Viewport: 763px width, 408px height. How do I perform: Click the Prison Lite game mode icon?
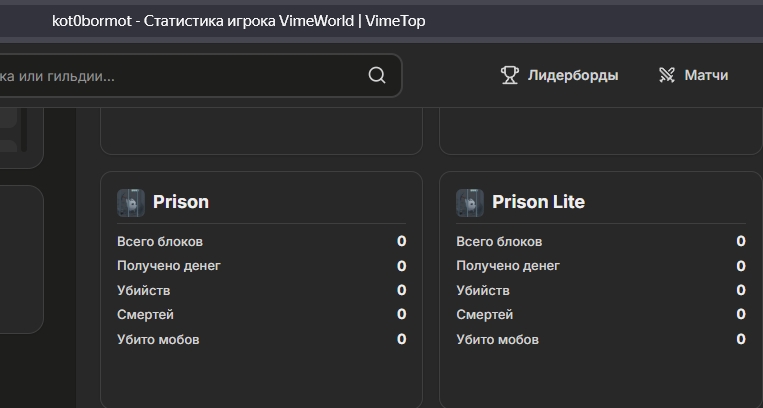(470, 202)
